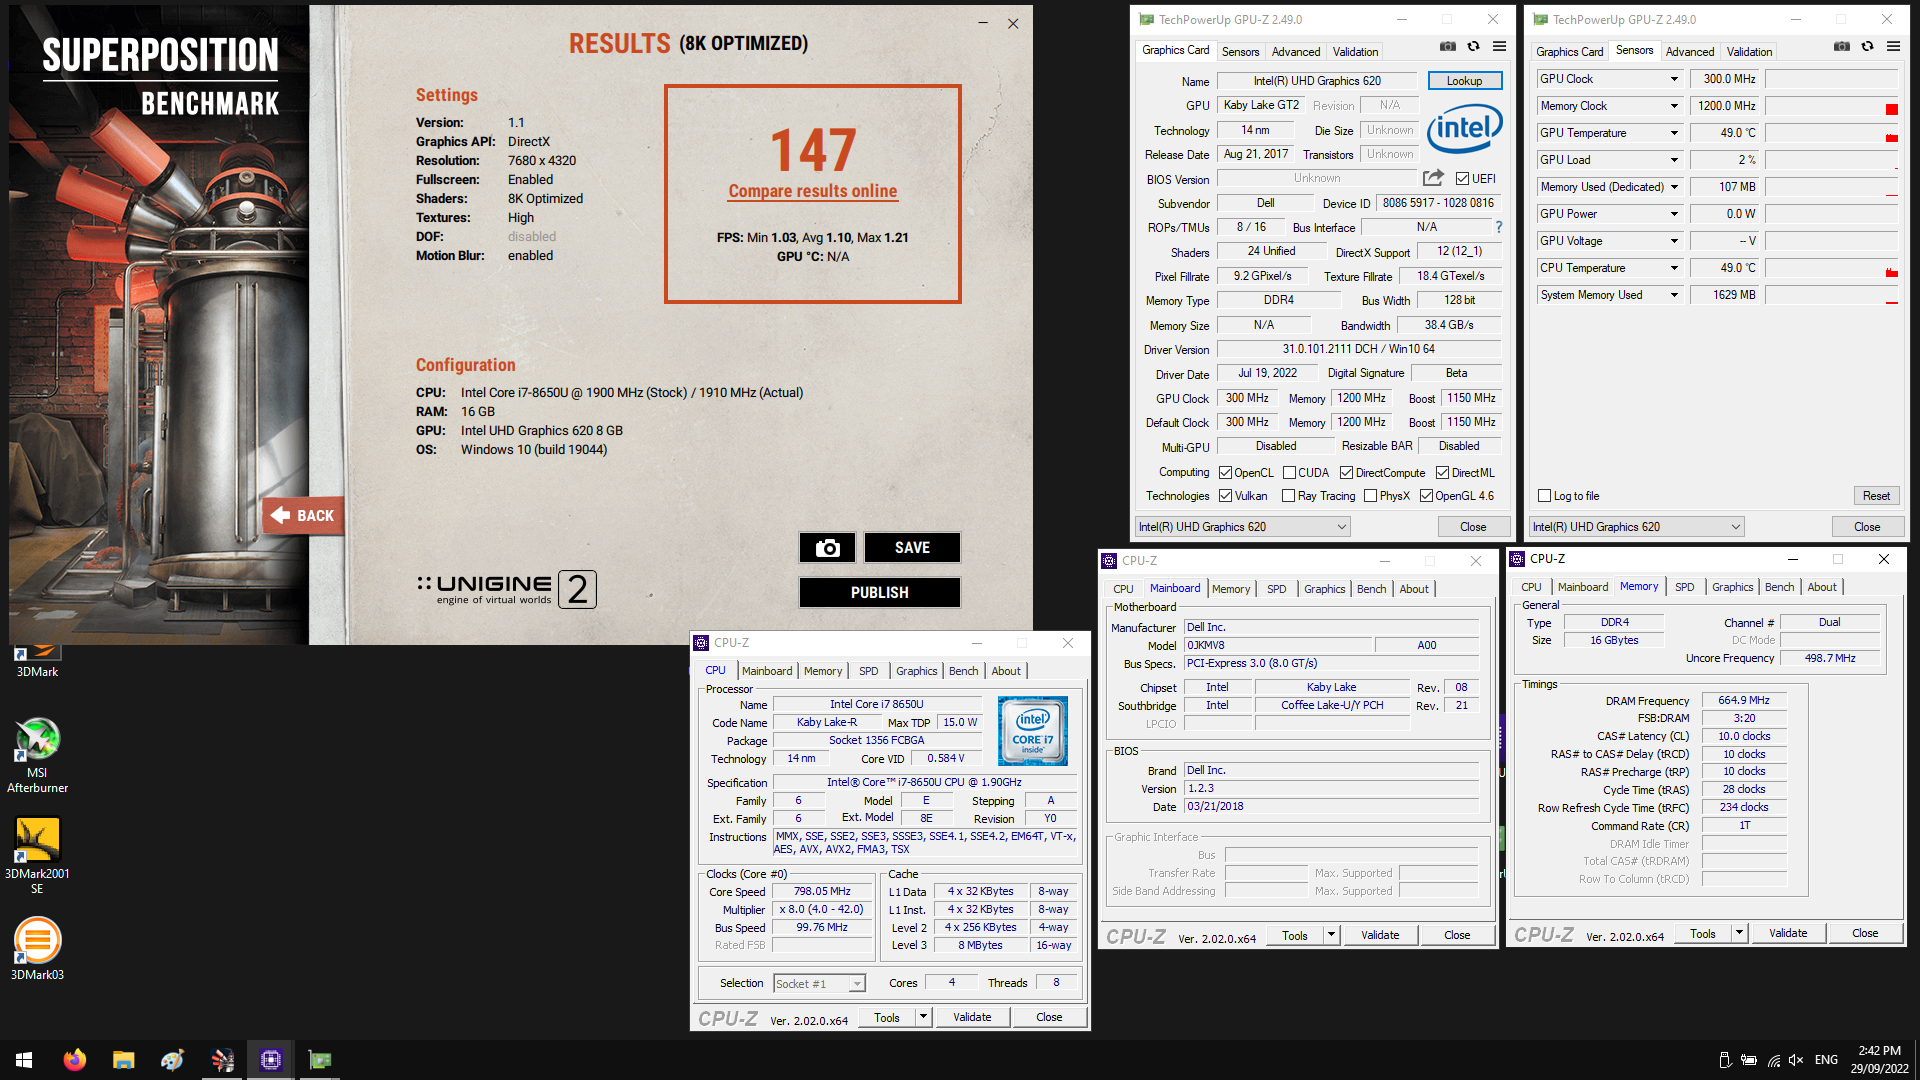Toggle the CUDA checkbox

point(1289,473)
